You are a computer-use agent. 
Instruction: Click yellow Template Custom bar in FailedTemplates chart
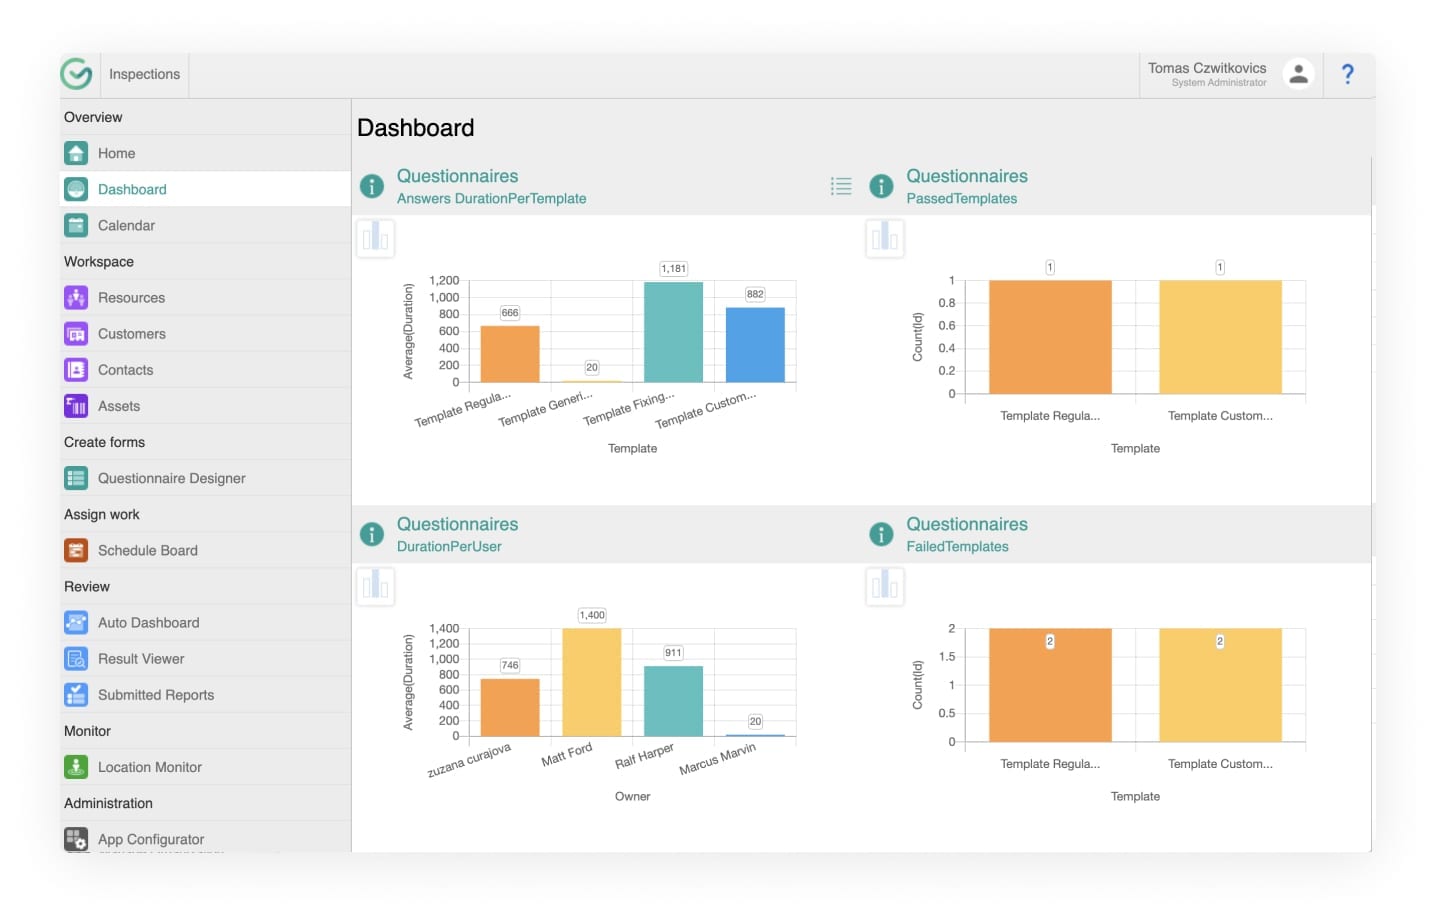(x=1220, y=685)
